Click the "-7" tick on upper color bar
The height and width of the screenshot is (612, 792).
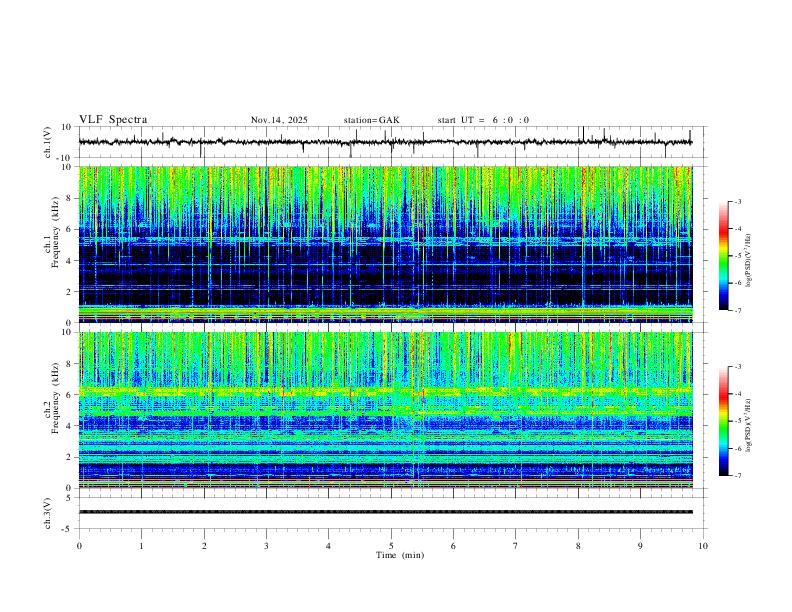[737, 310]
